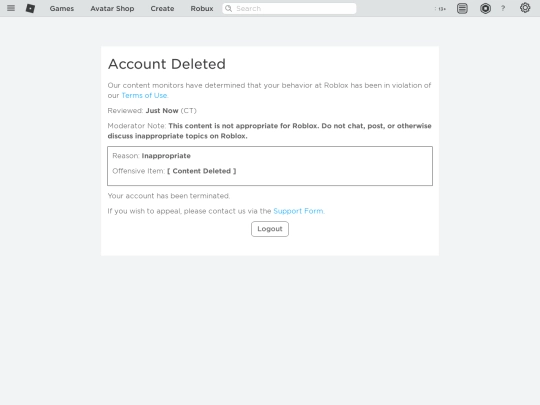Open the settings gear icon
Screen dimensions: 540x405
525,8
